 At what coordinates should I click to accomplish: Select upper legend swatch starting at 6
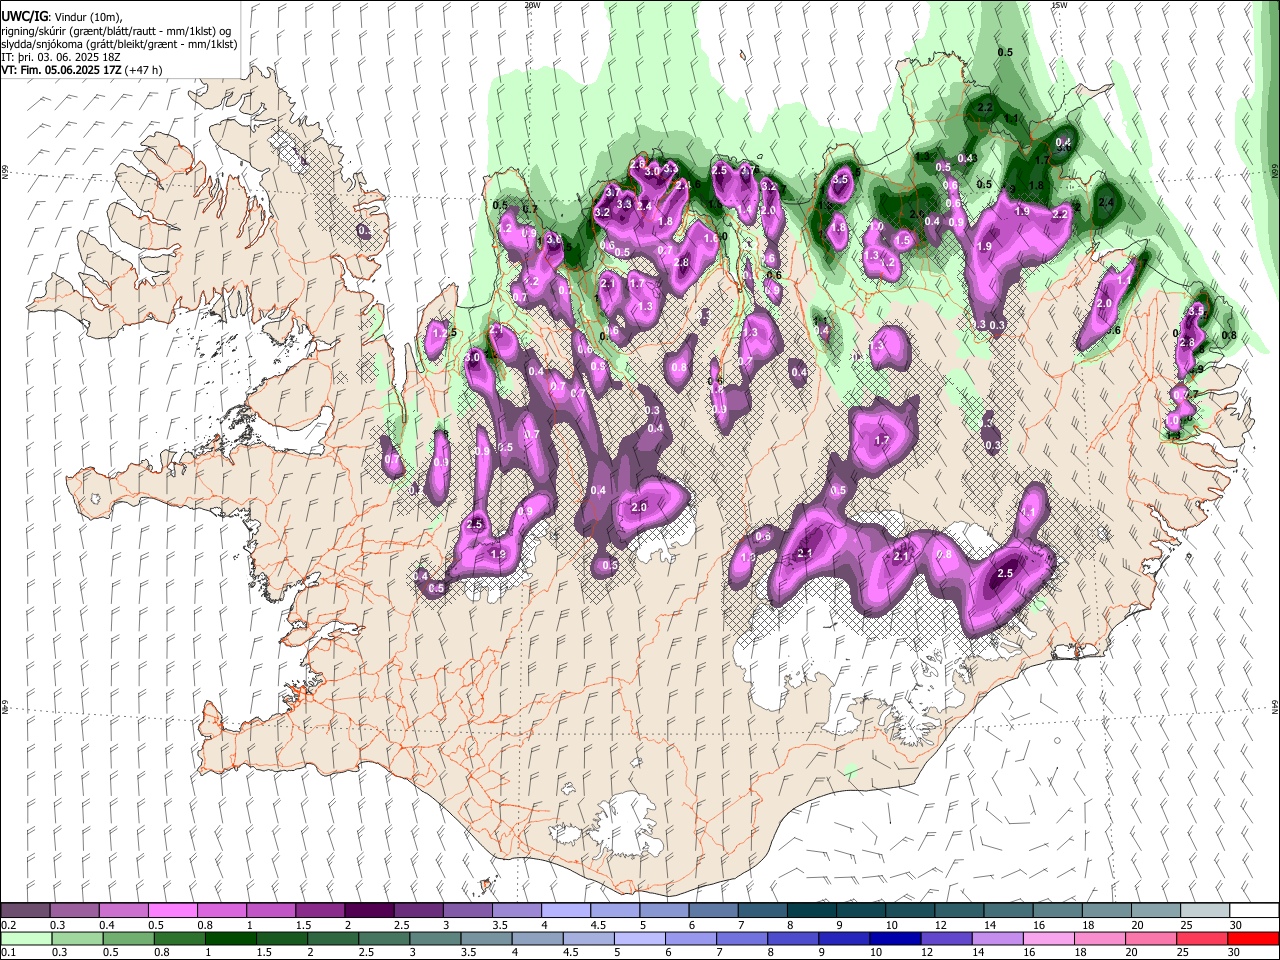(x=713, y=910)
